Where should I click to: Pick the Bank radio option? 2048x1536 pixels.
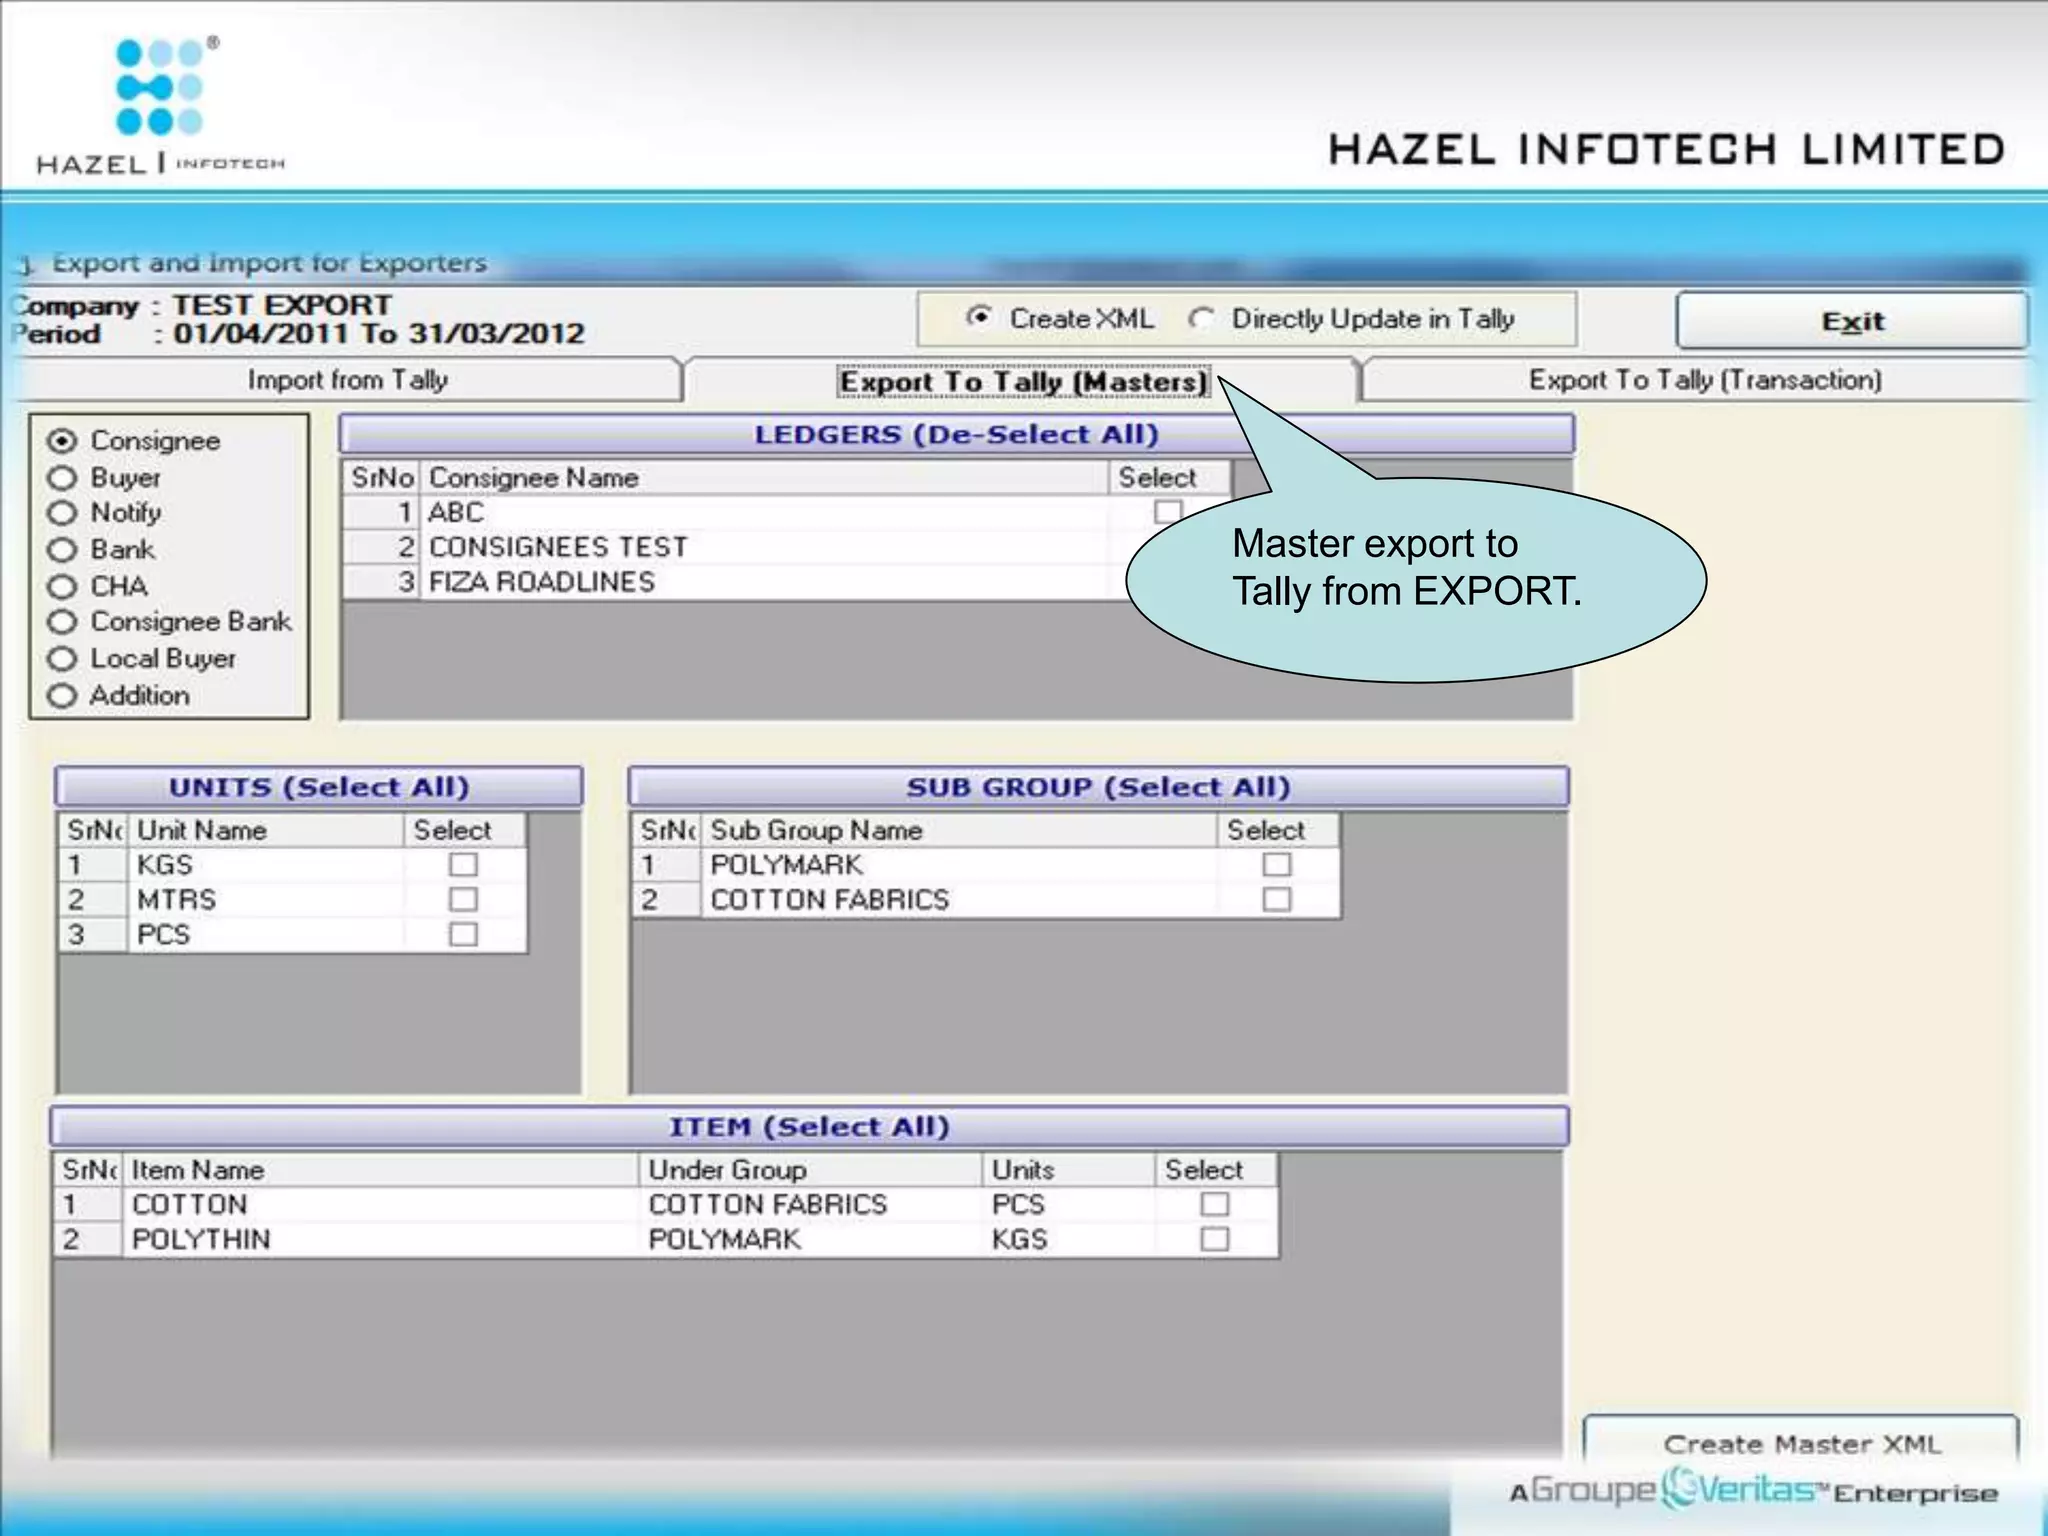point(62,550)
